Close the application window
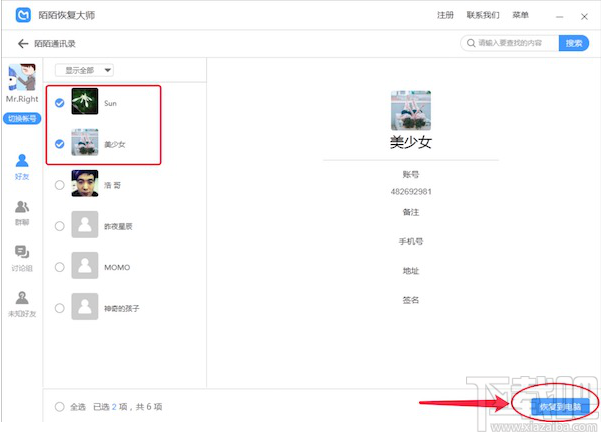This screenshot has width=606, height=437. click(584, 17)
